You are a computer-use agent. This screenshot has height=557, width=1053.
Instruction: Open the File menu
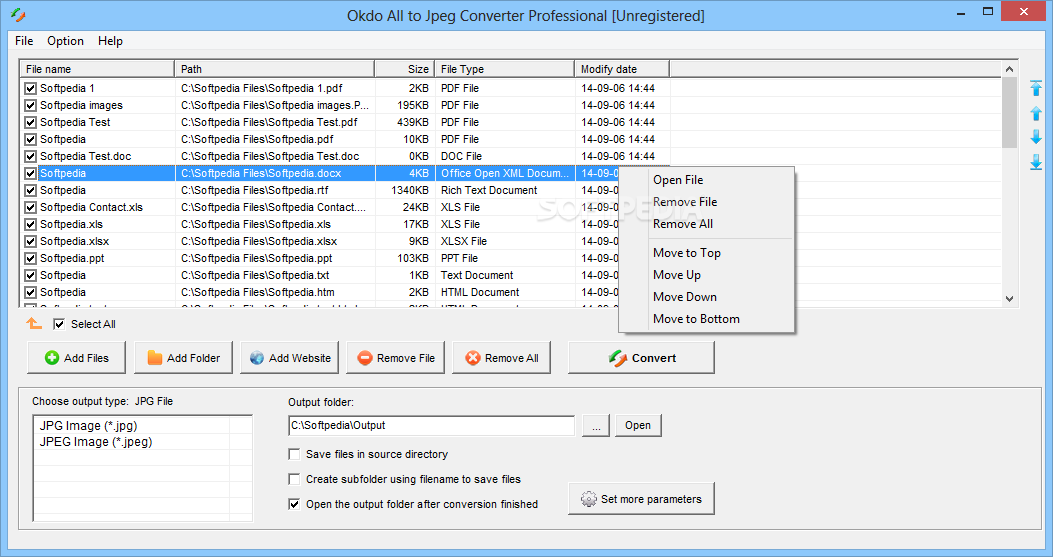coord(24,41)
